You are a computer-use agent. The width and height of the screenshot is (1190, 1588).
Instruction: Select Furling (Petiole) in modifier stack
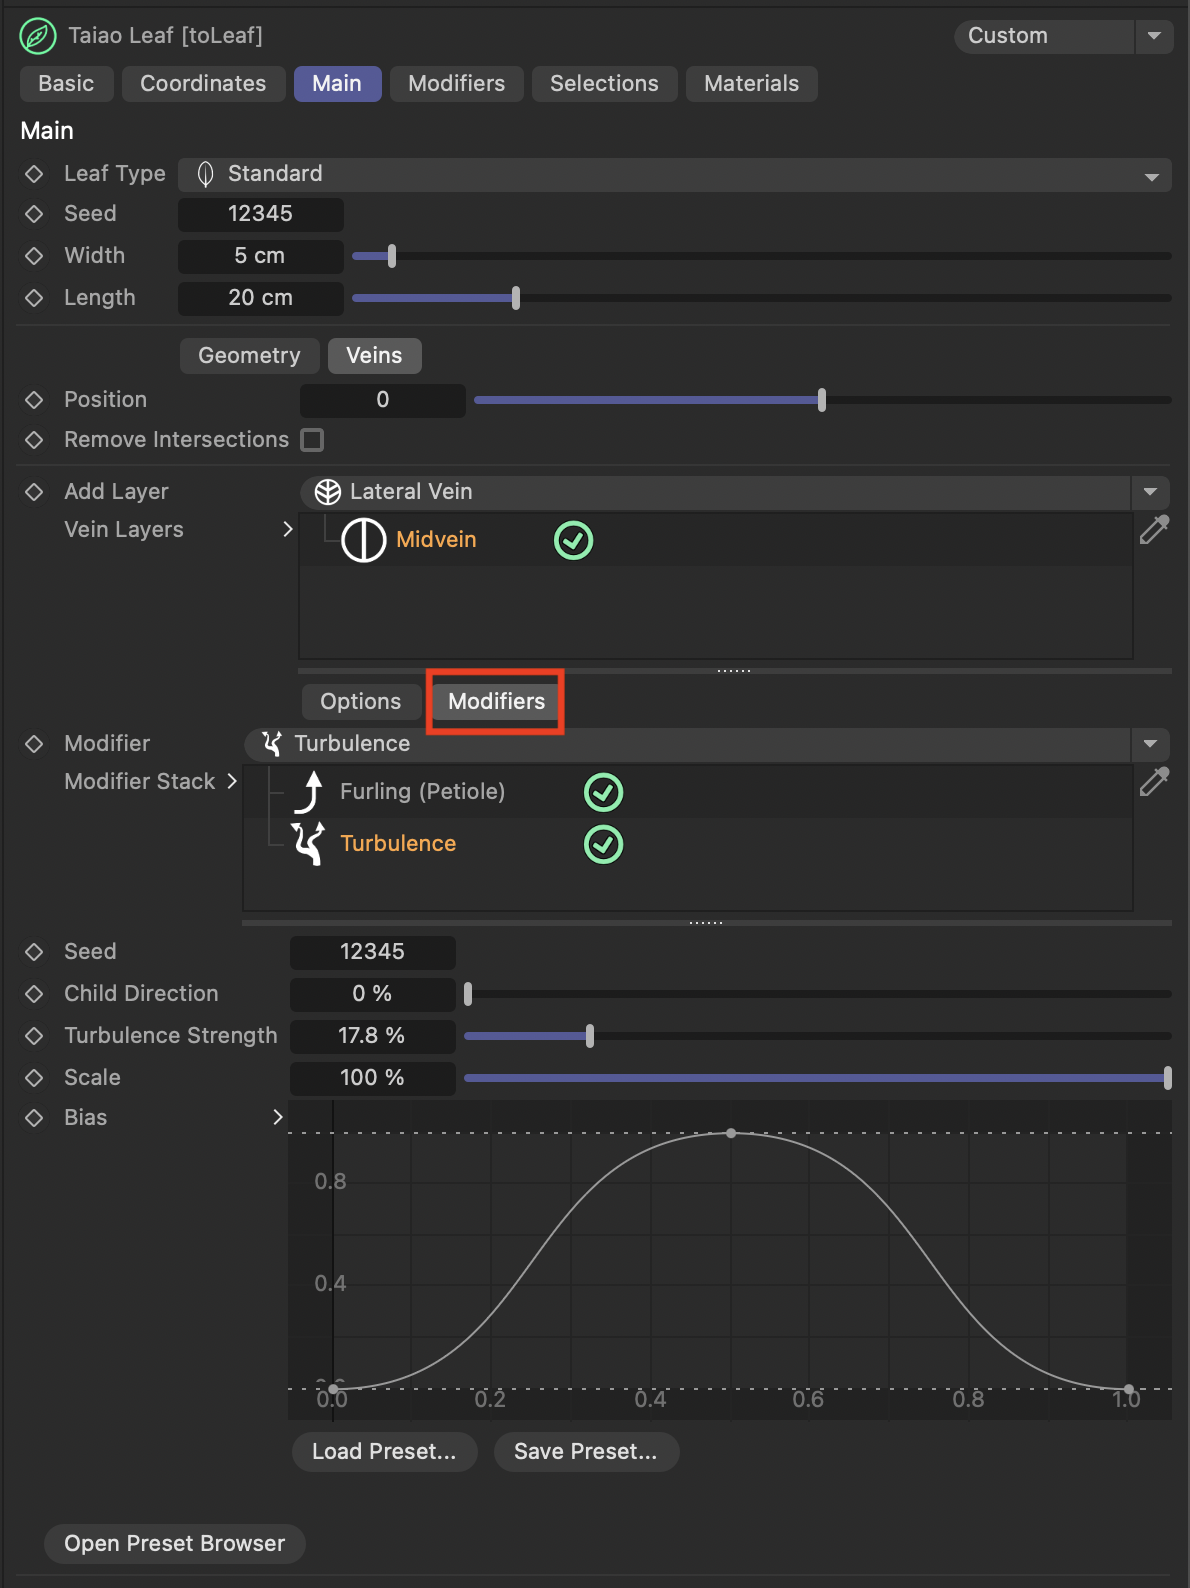(x=422, y=792)
